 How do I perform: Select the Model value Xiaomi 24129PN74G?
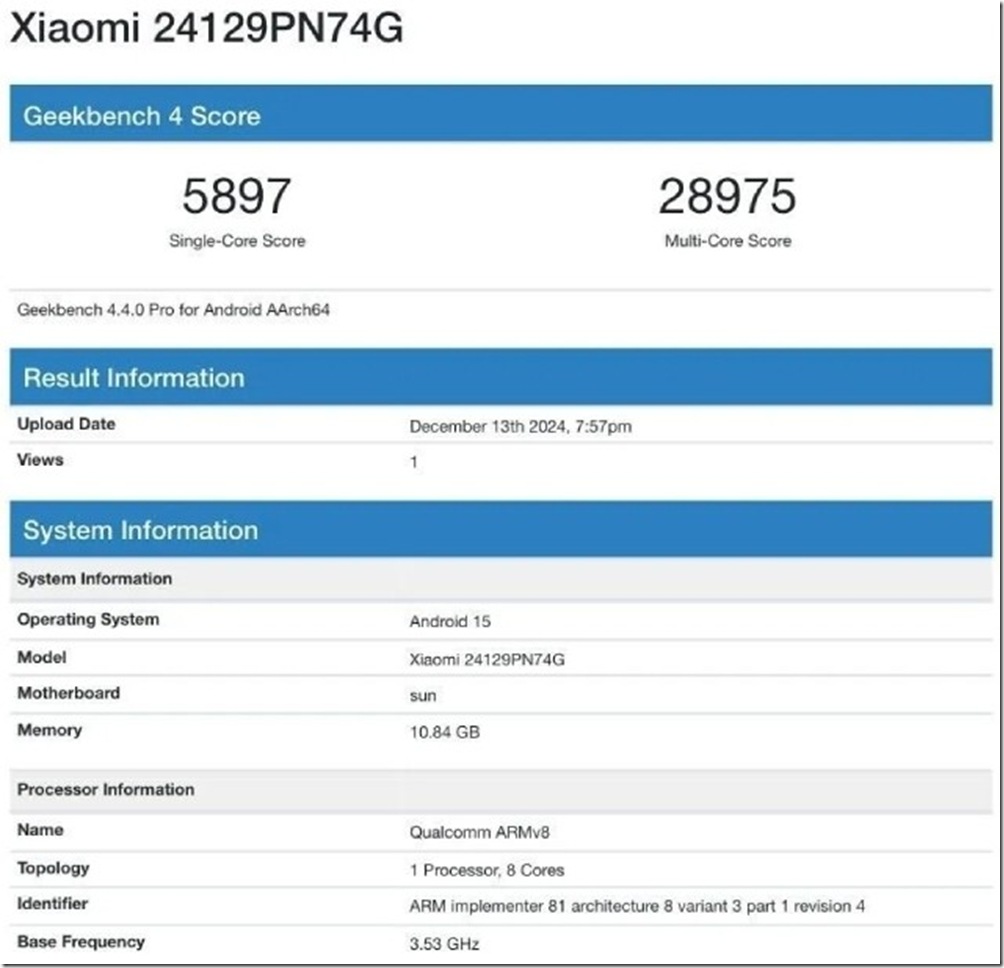click(x=487, y=659)
